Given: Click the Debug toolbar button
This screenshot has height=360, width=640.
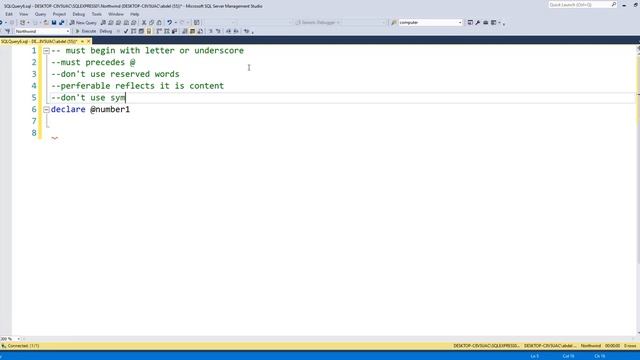Looking at the screenshot, I should [106, 31].
